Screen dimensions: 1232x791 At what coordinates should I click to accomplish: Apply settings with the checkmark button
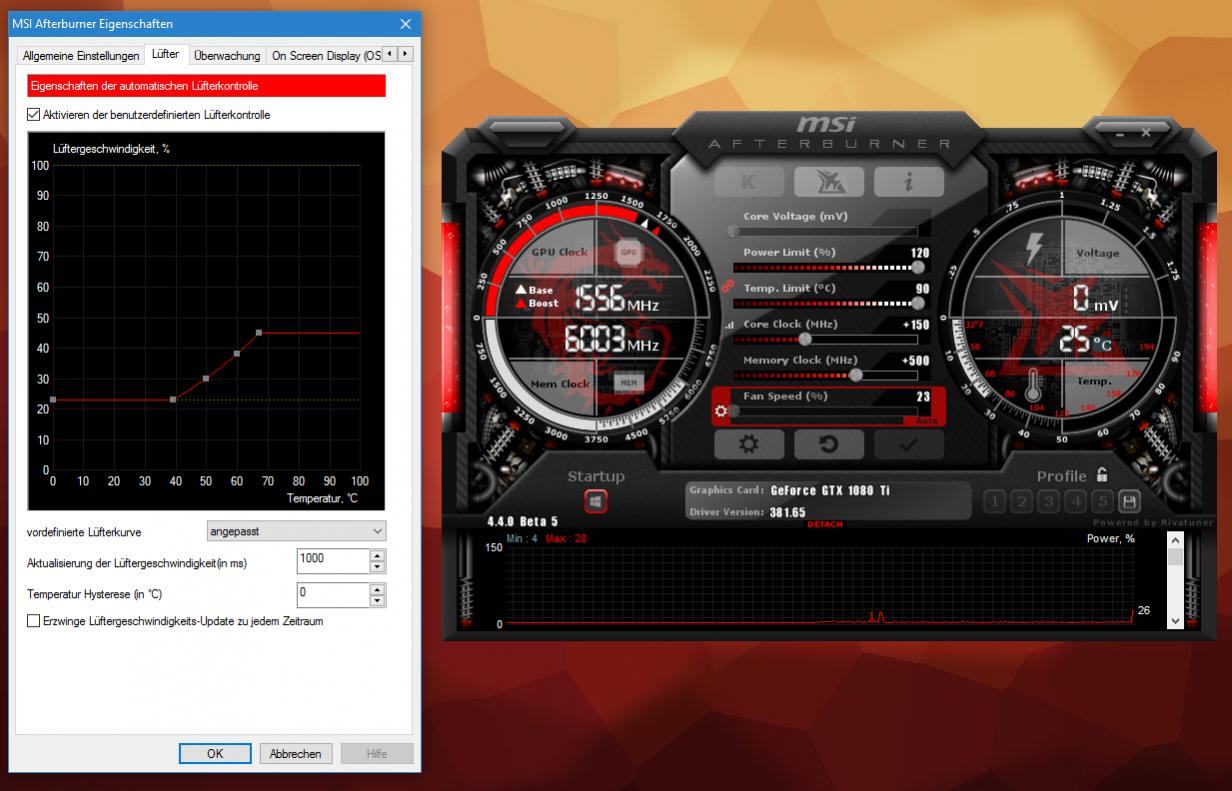(908, 444)
